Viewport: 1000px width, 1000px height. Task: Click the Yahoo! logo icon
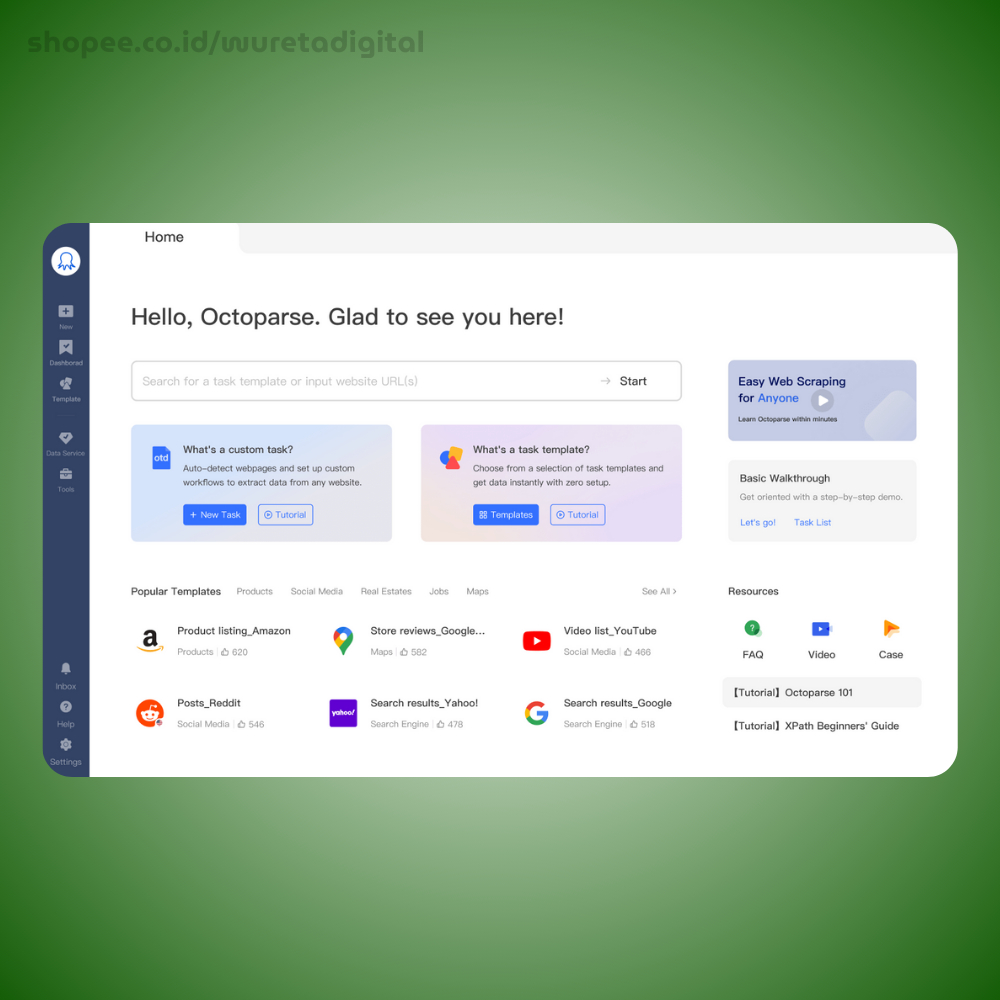[343, 713]
